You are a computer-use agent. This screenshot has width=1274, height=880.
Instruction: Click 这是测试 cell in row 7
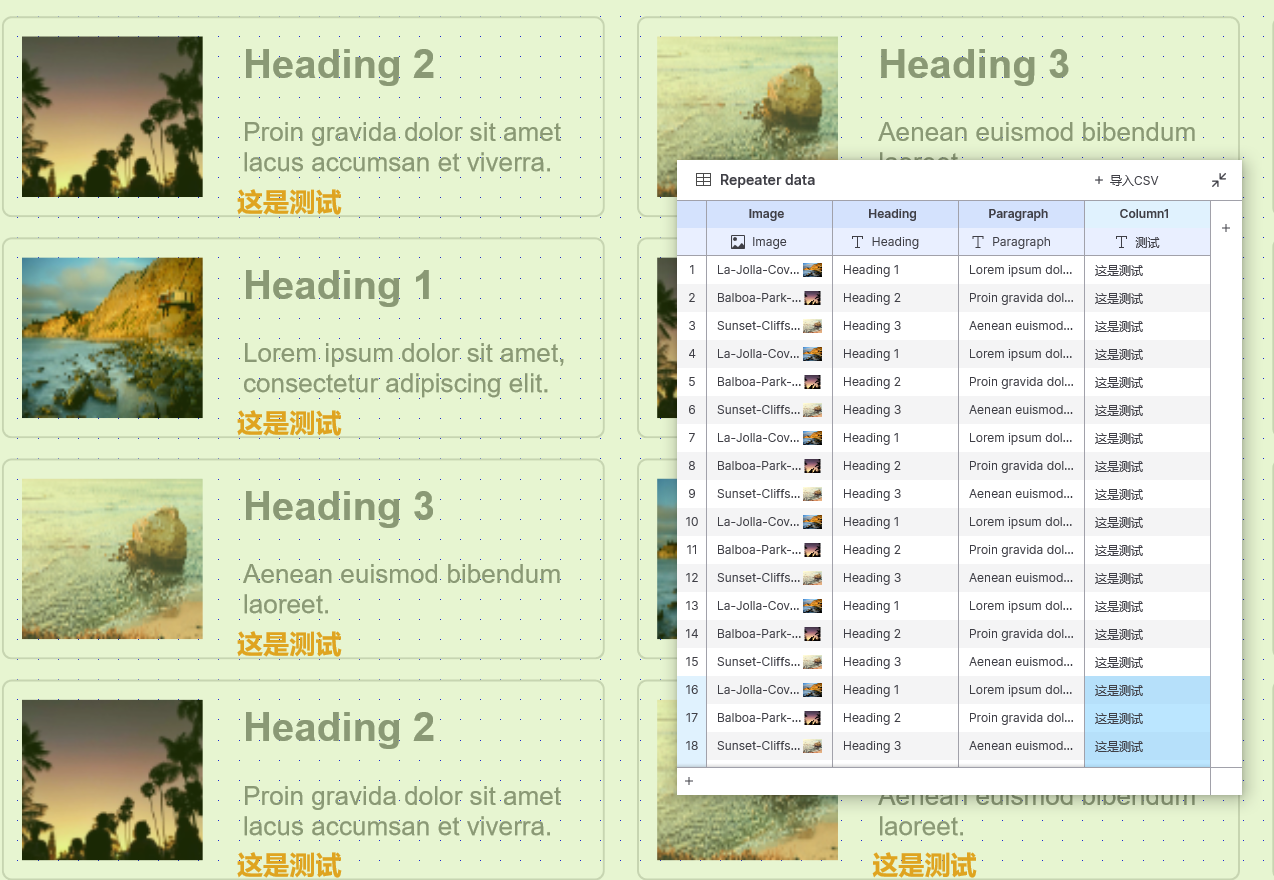pyautogui.click(x=1147, y=438)
